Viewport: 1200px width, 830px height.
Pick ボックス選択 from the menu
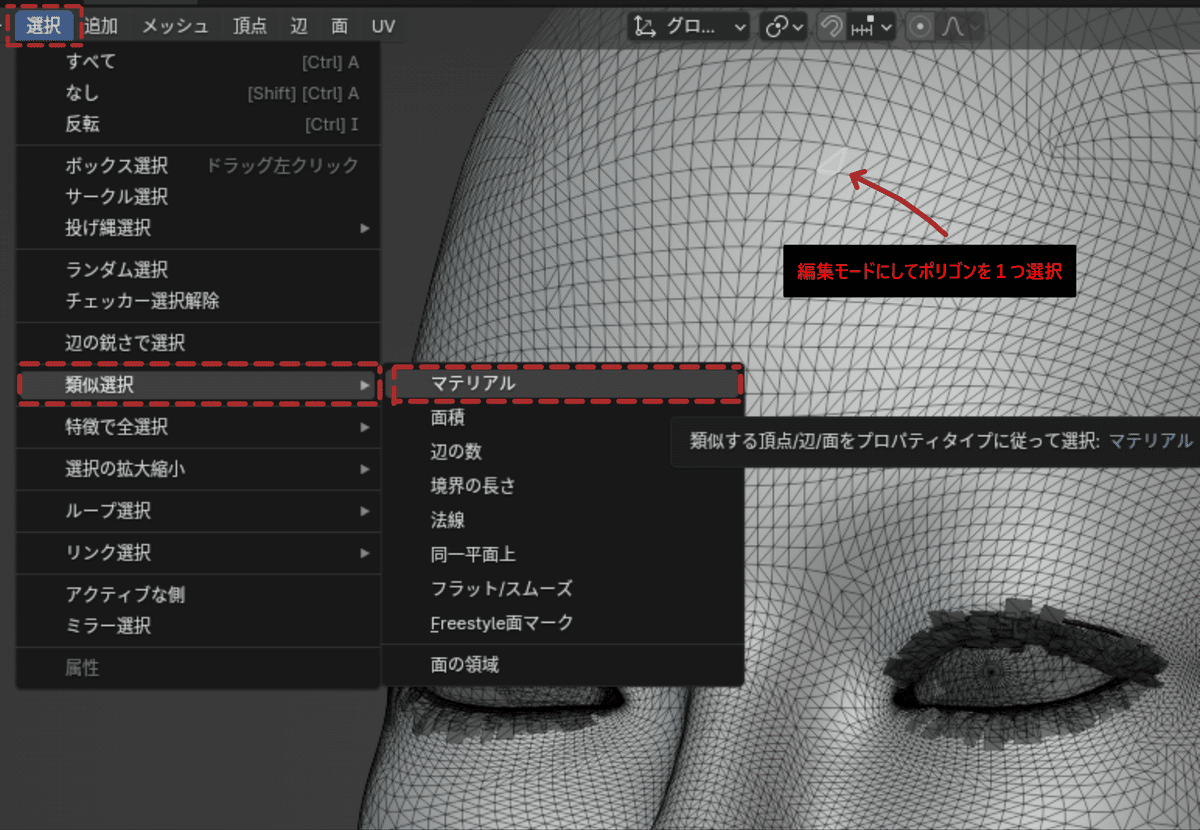[x=198, y=166]
